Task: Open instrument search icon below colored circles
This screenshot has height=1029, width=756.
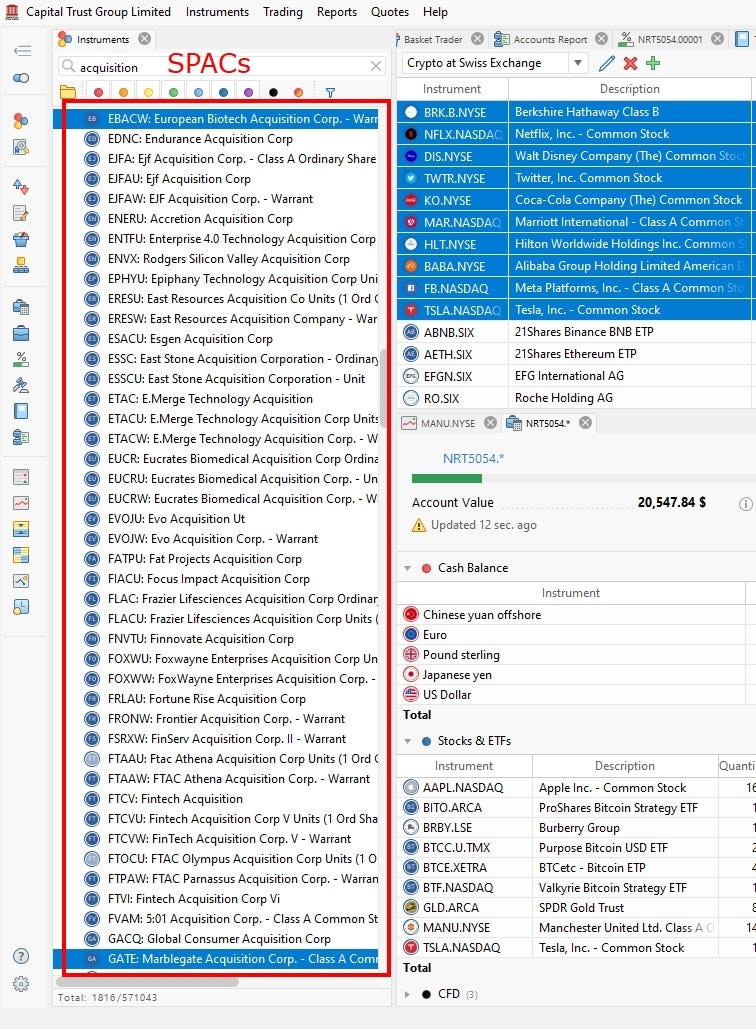Action: pos(21,147)
